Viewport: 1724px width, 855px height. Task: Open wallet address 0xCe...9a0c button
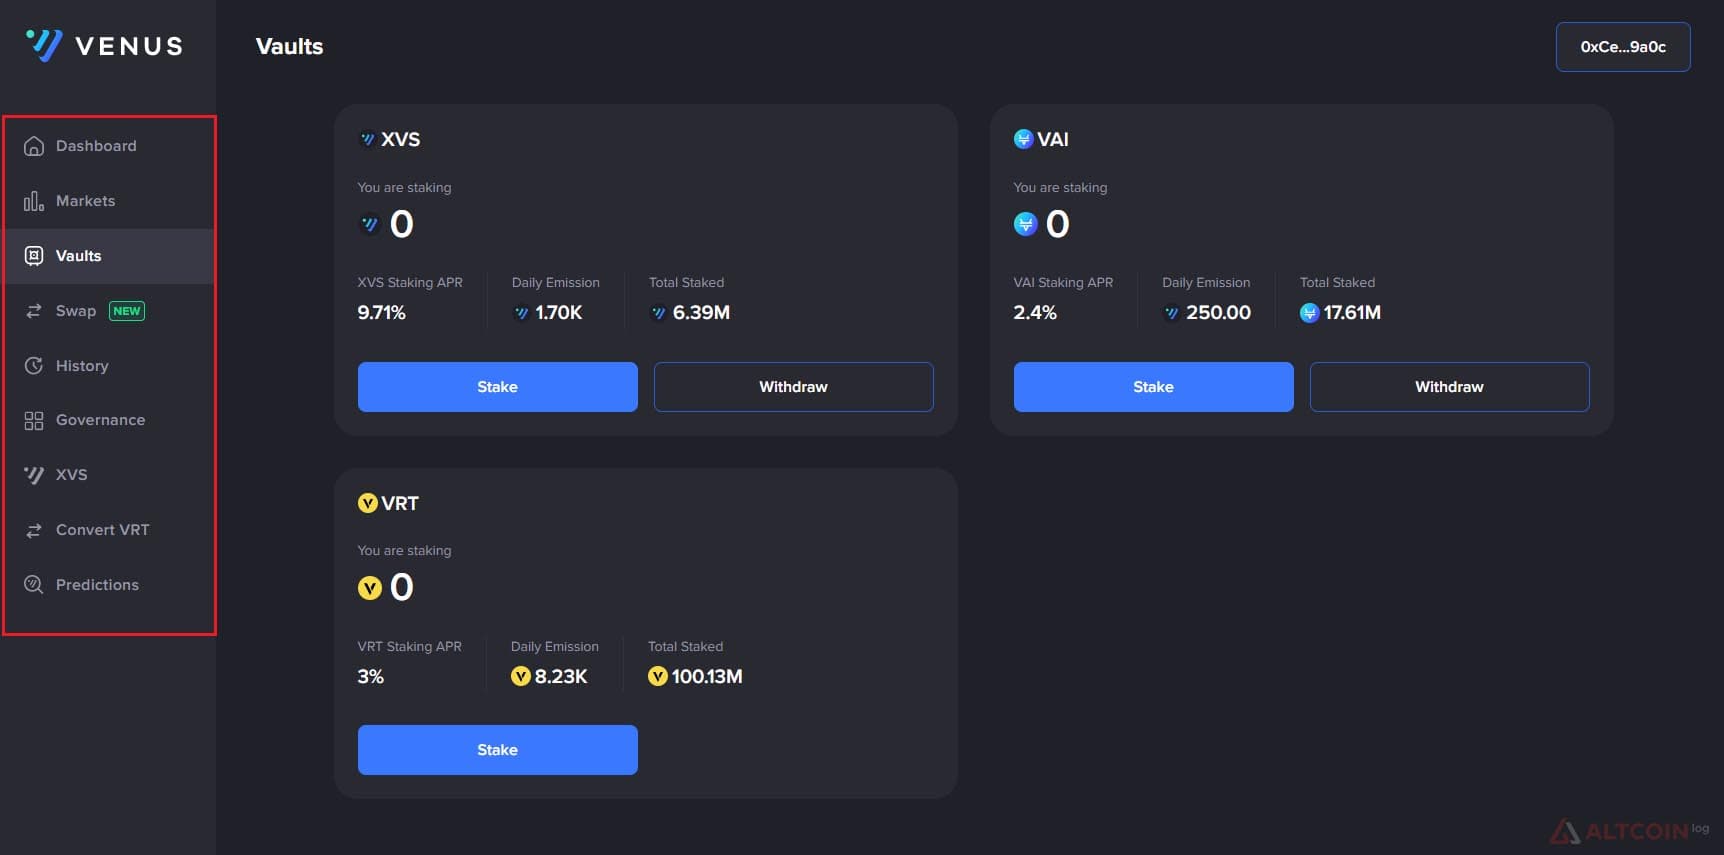click(x=1623, y=47)
